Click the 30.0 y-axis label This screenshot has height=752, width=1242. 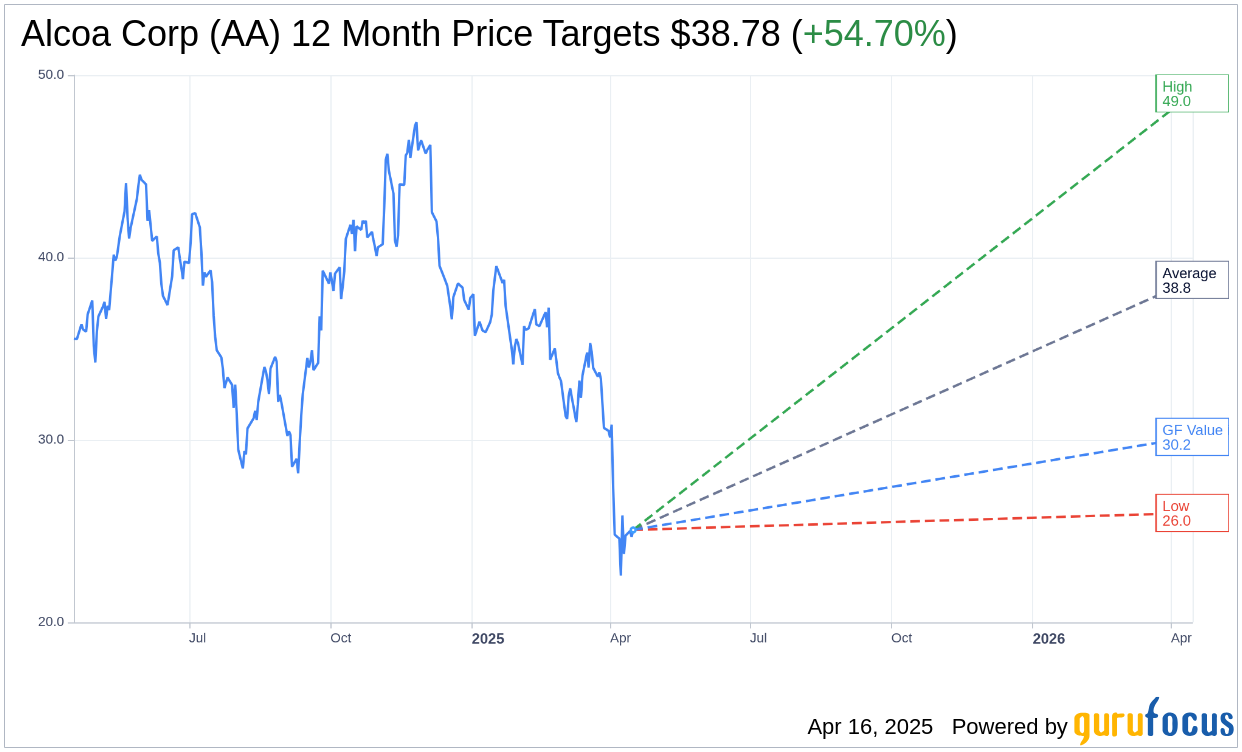[51, 440]
